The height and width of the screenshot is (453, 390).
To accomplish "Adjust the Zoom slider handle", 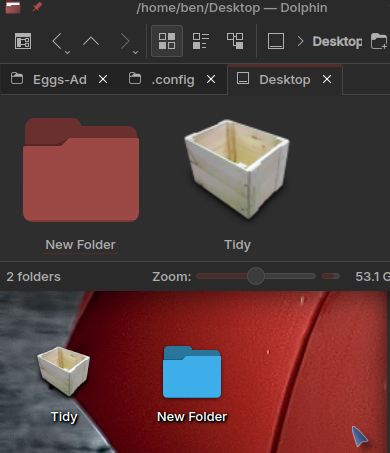I will (x=256, y=276).
